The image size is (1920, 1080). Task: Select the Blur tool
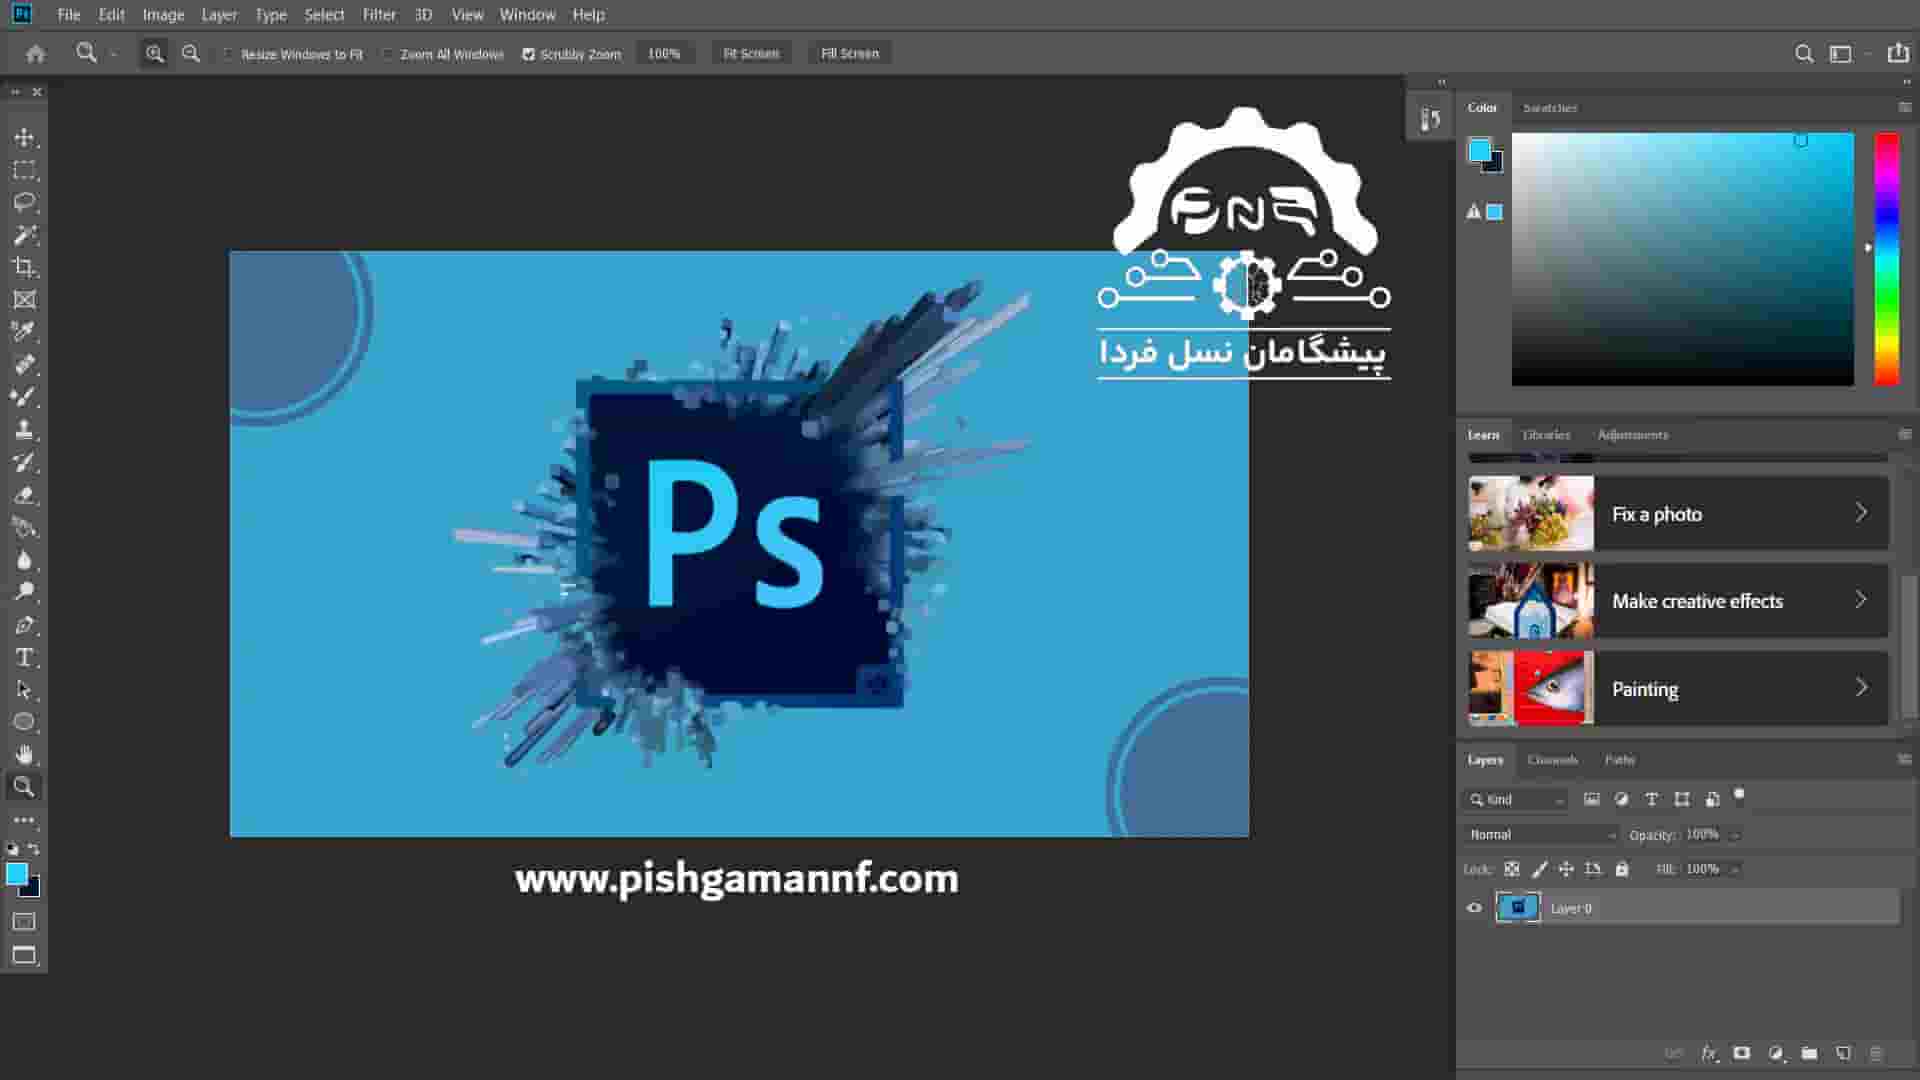pos(24,560)
